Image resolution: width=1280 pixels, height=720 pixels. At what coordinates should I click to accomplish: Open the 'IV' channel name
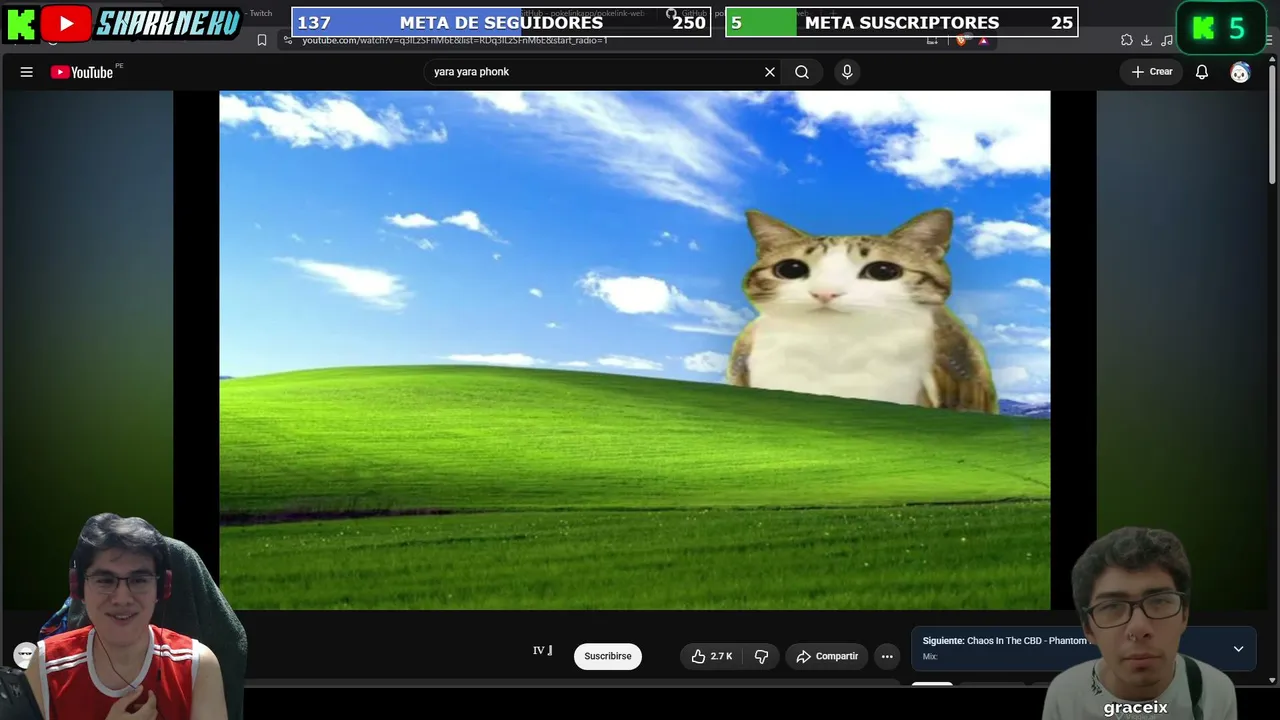click(x=542, y=651)
